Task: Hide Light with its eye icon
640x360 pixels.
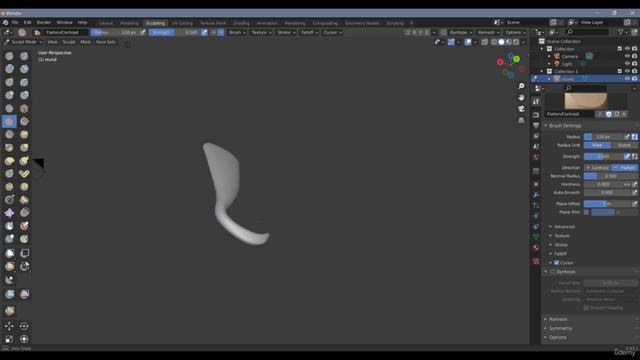Action: (x=627, y=64)
